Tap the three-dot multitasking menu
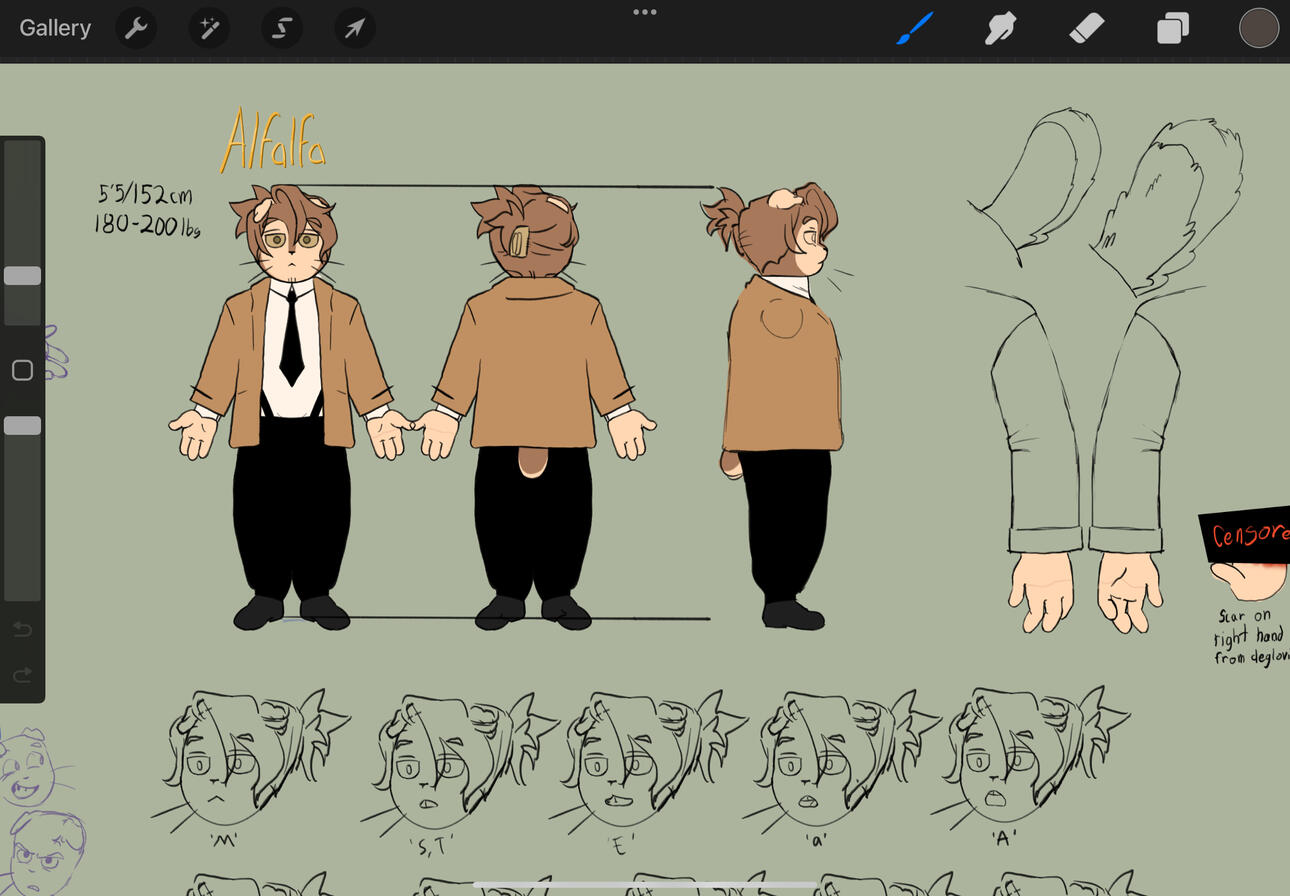The image size is (1290, 896). click(x=645, y=12)
